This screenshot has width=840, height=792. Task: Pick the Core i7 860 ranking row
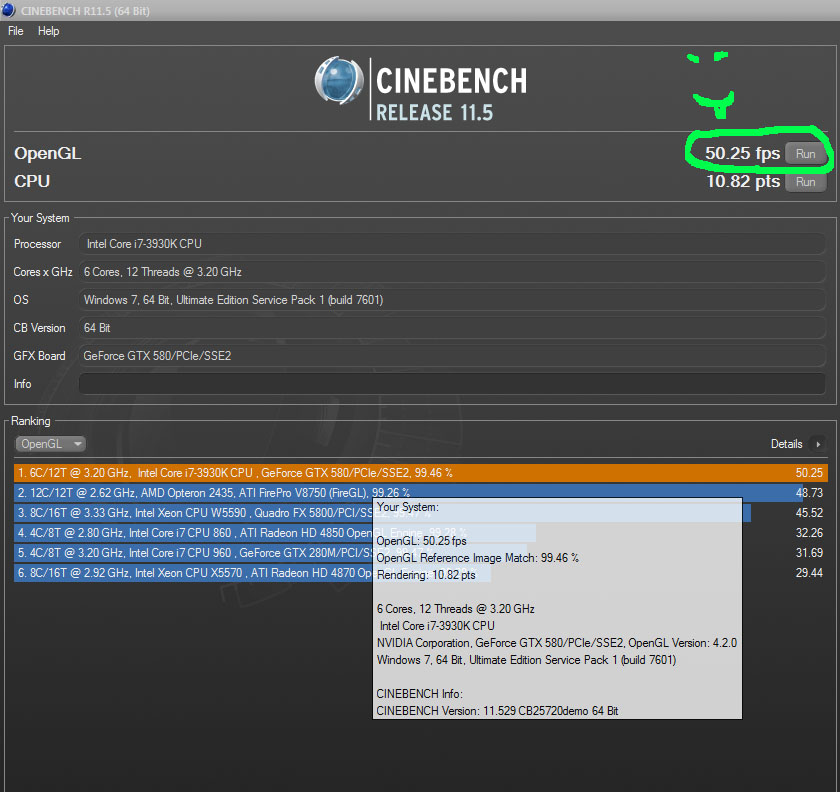pos(190,533)
